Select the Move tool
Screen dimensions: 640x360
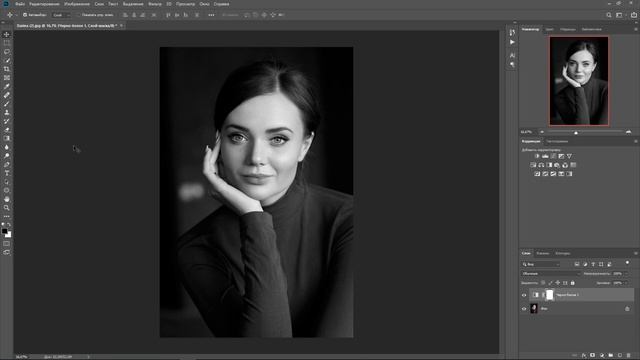point(7,35)
